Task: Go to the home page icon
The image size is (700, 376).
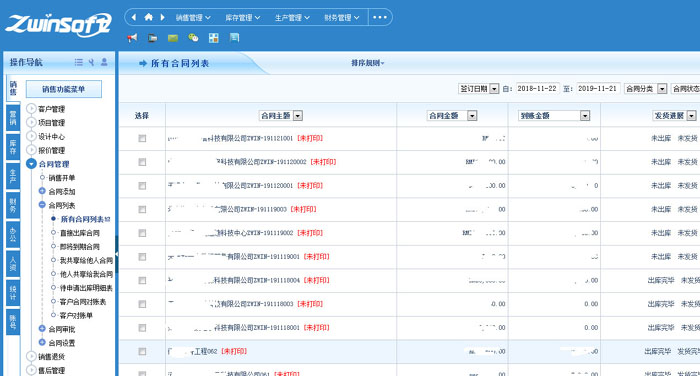Action: 148,17
